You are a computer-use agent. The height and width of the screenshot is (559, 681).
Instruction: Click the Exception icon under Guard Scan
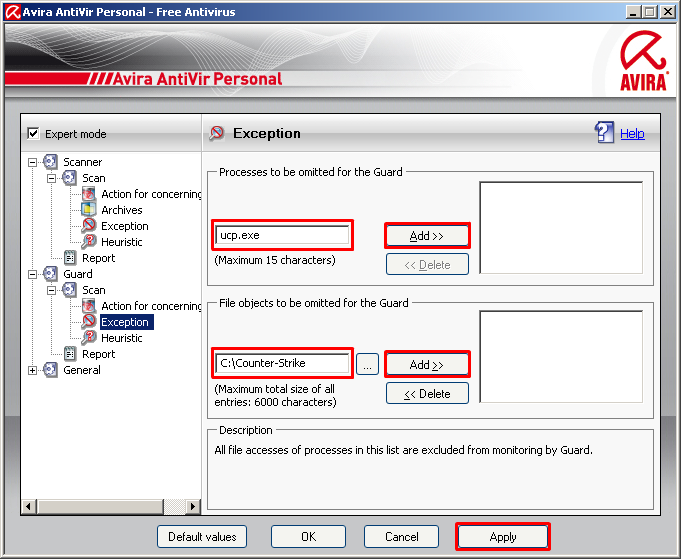point(89,321)
